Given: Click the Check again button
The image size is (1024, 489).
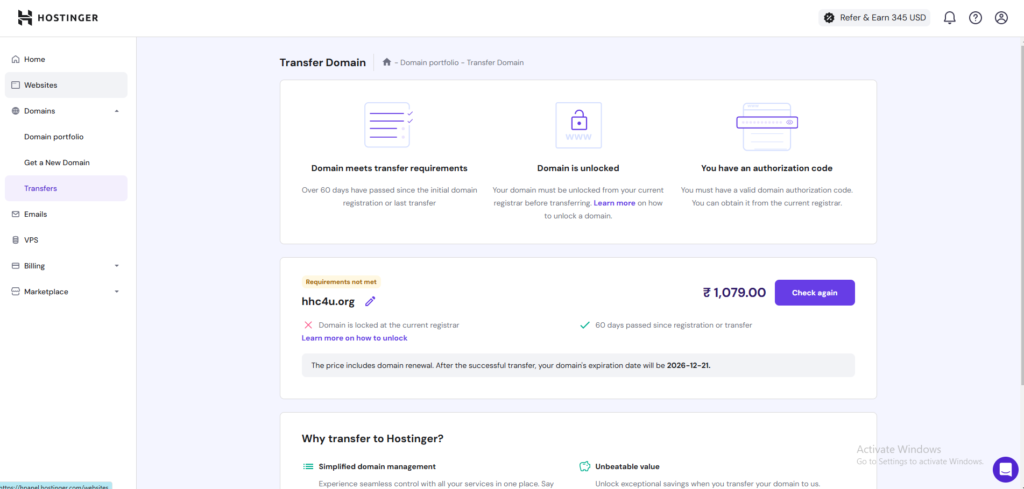Looking at the screenshot, I should coord(814,292).
